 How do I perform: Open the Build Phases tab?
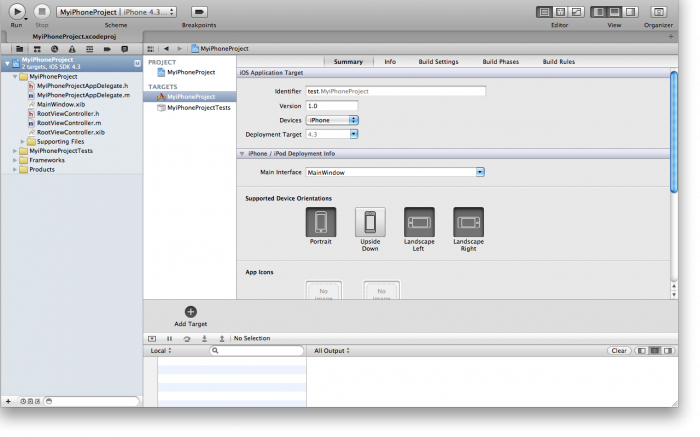click(500, 61)
